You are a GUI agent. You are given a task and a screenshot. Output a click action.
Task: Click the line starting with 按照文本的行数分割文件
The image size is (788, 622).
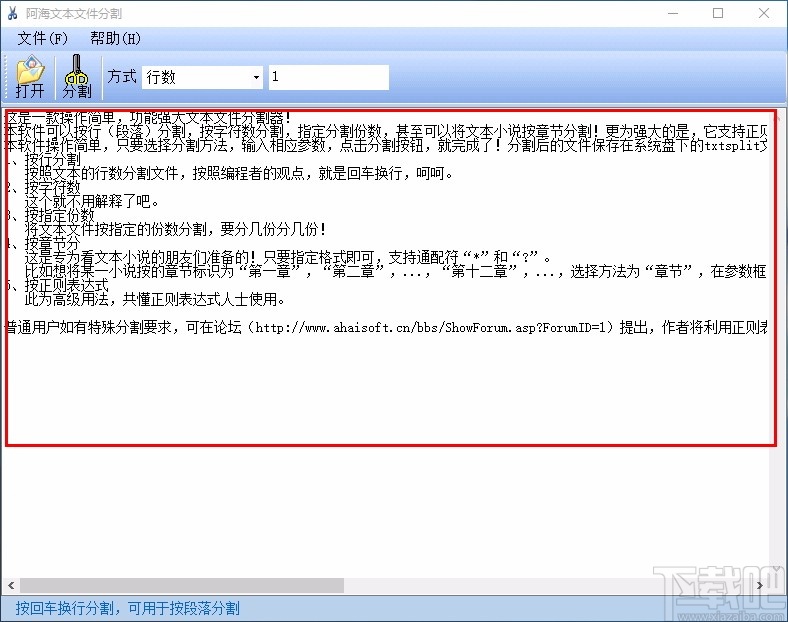(x=239, y=173)
